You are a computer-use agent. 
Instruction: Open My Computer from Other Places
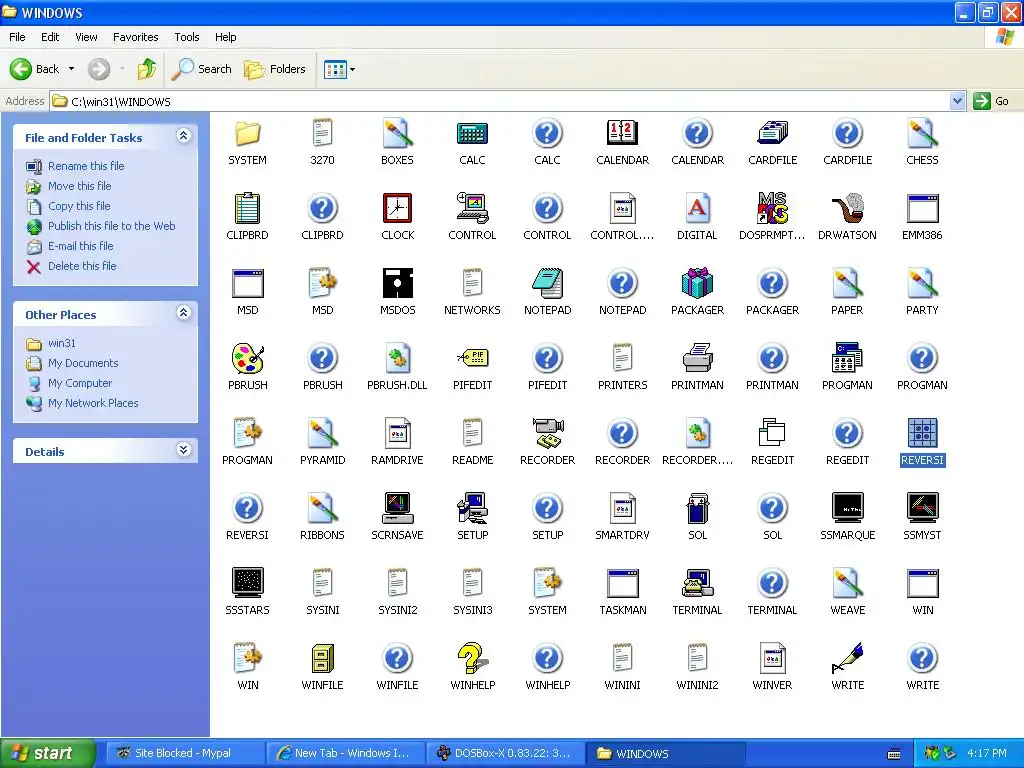click(80, 383)
